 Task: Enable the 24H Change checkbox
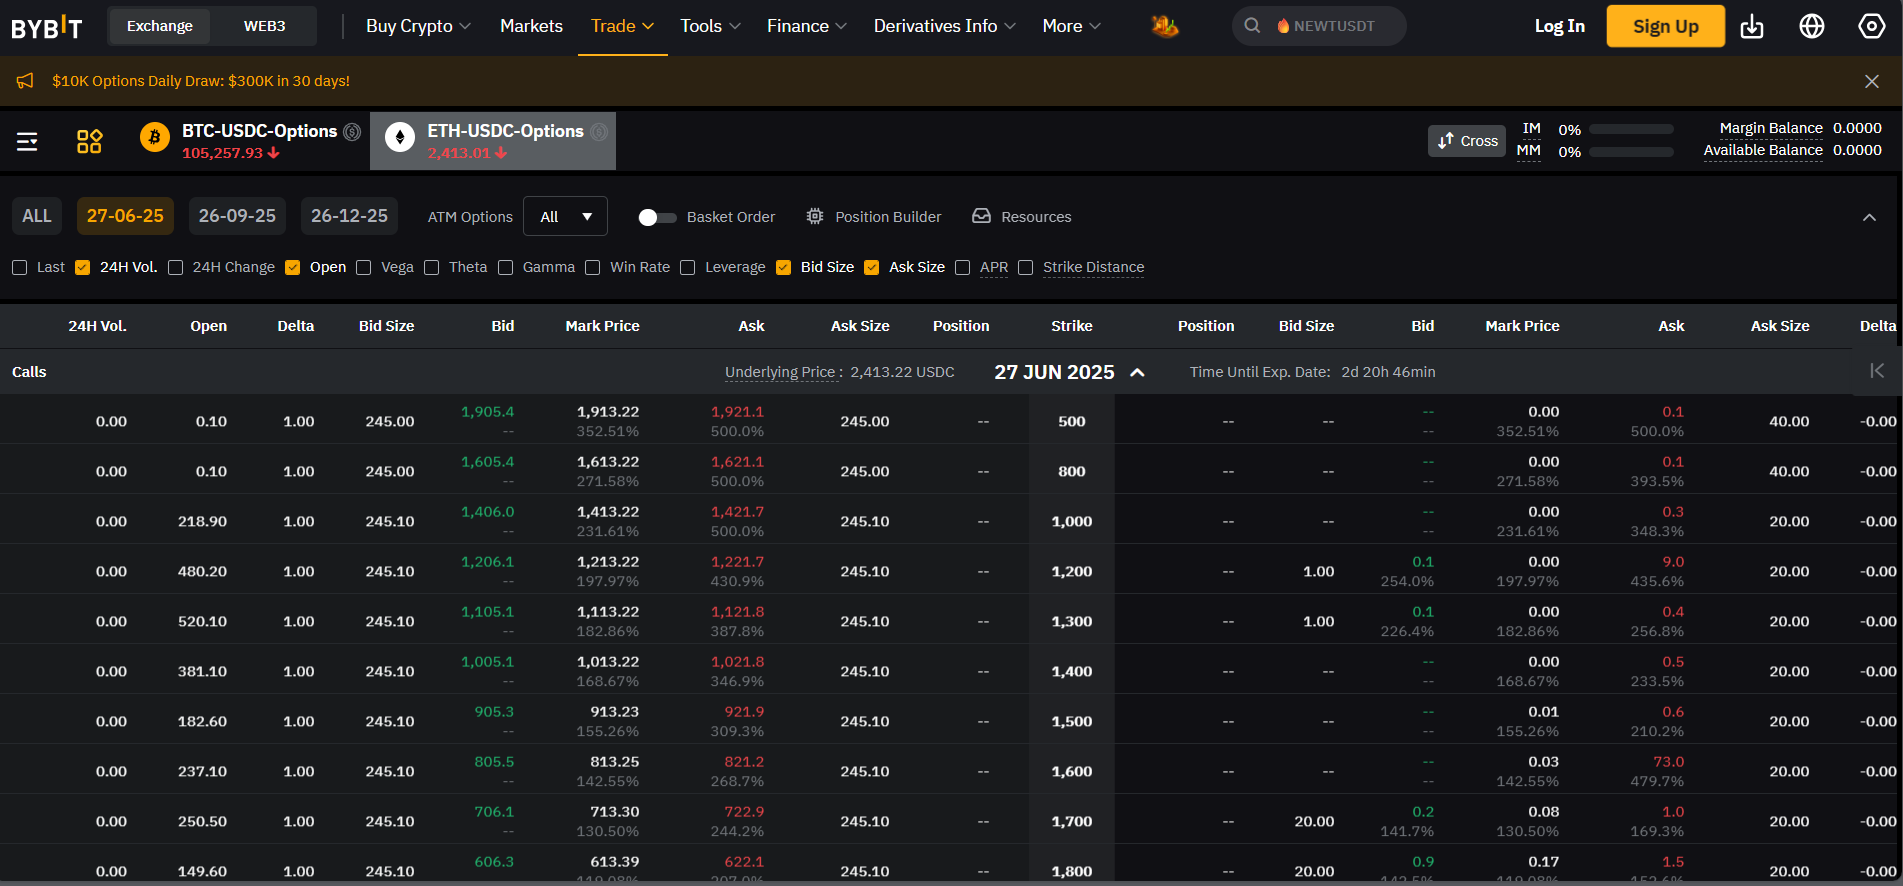(176, 267)
